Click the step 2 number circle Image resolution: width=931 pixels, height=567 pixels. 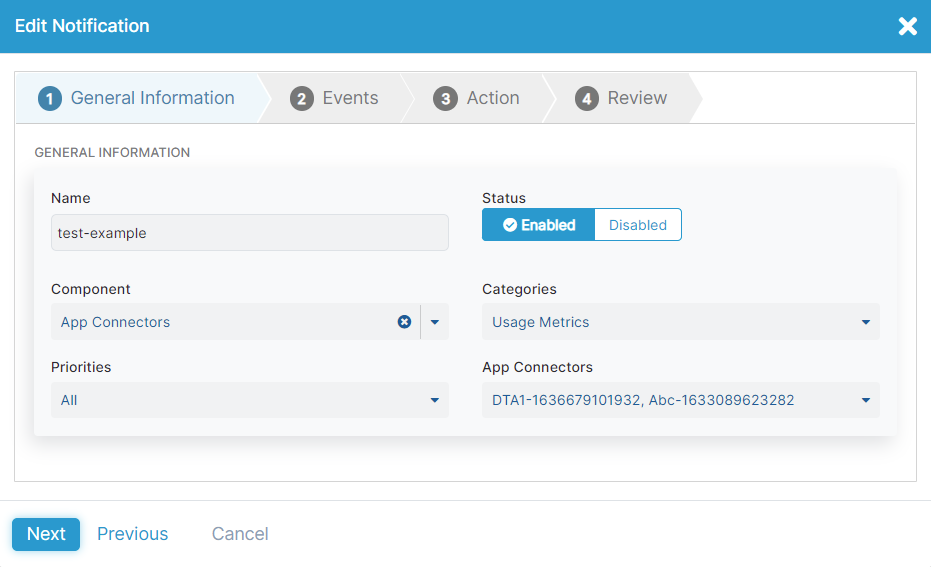pyautogui.click(x=301, y=98)
